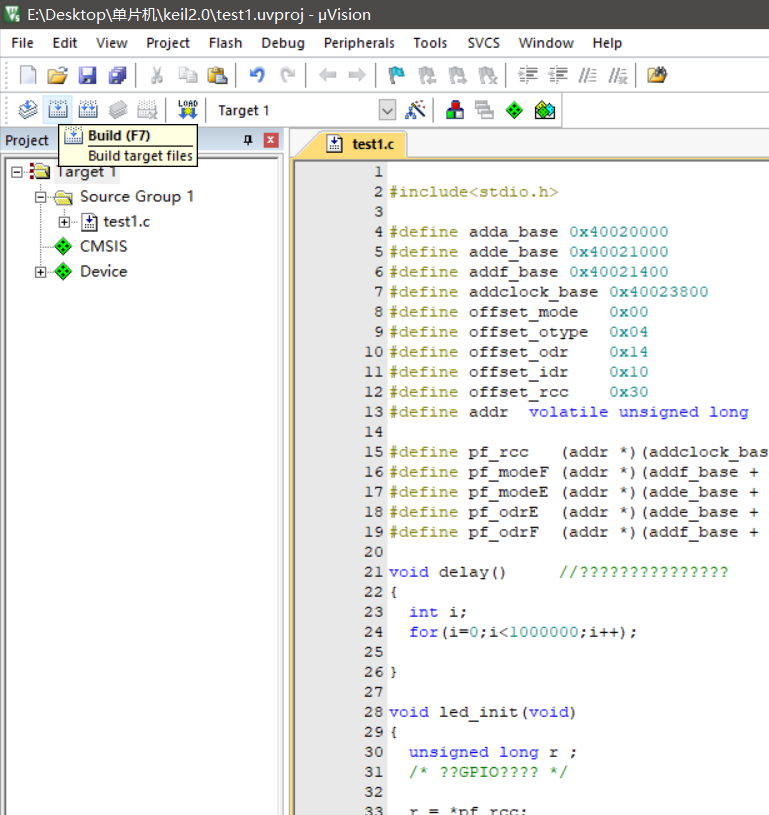This screenshot has width=769, height=815.
Task: Click the Download LOAD icon
Action: 187,110
